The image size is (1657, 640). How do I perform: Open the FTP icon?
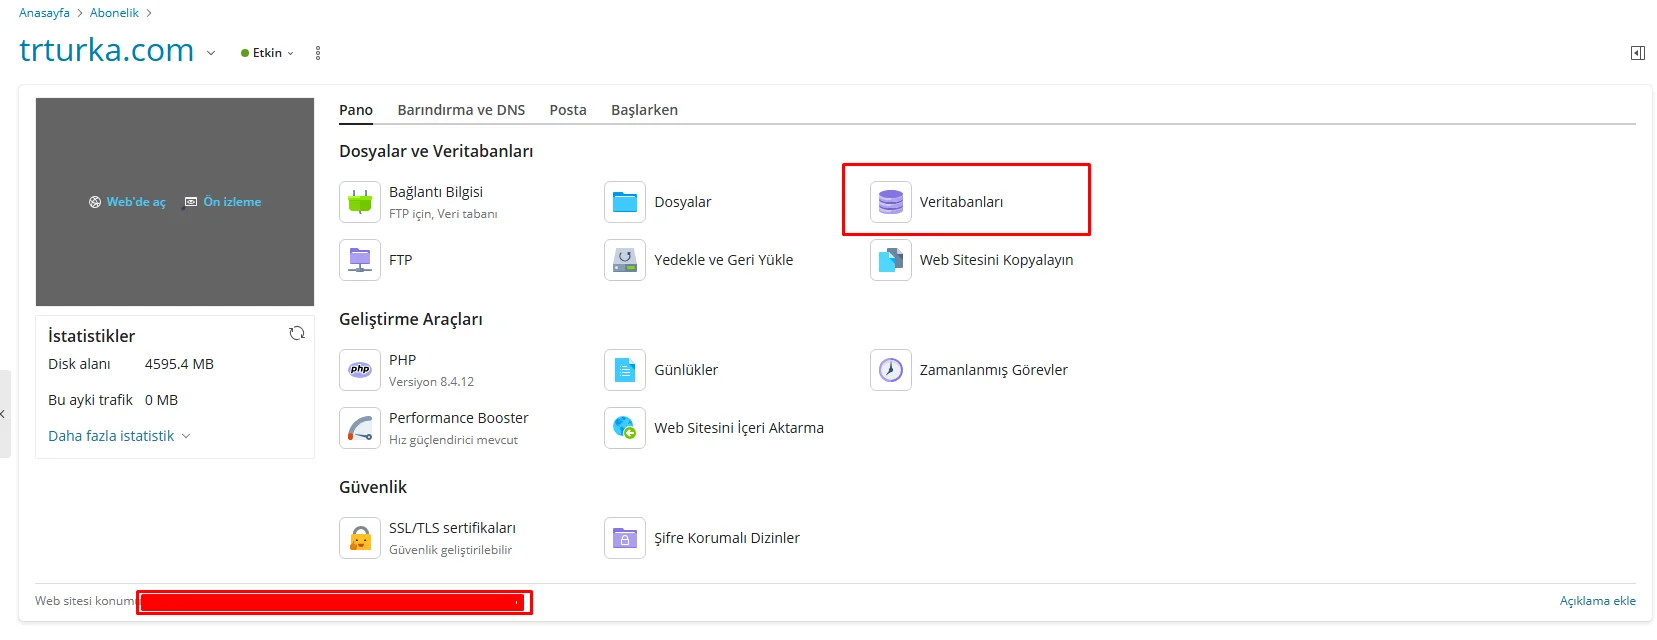pyautogui.click(x=360, y=260)
